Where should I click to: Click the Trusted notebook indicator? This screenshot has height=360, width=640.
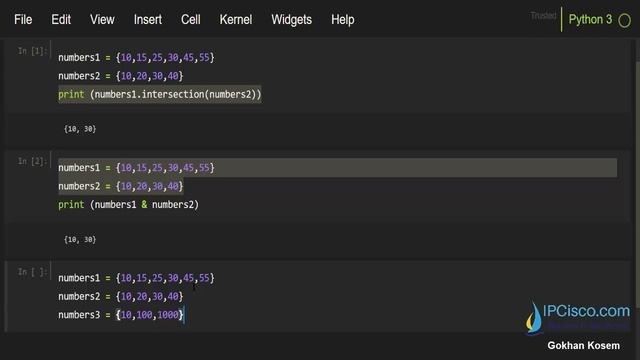coord(543,16)
